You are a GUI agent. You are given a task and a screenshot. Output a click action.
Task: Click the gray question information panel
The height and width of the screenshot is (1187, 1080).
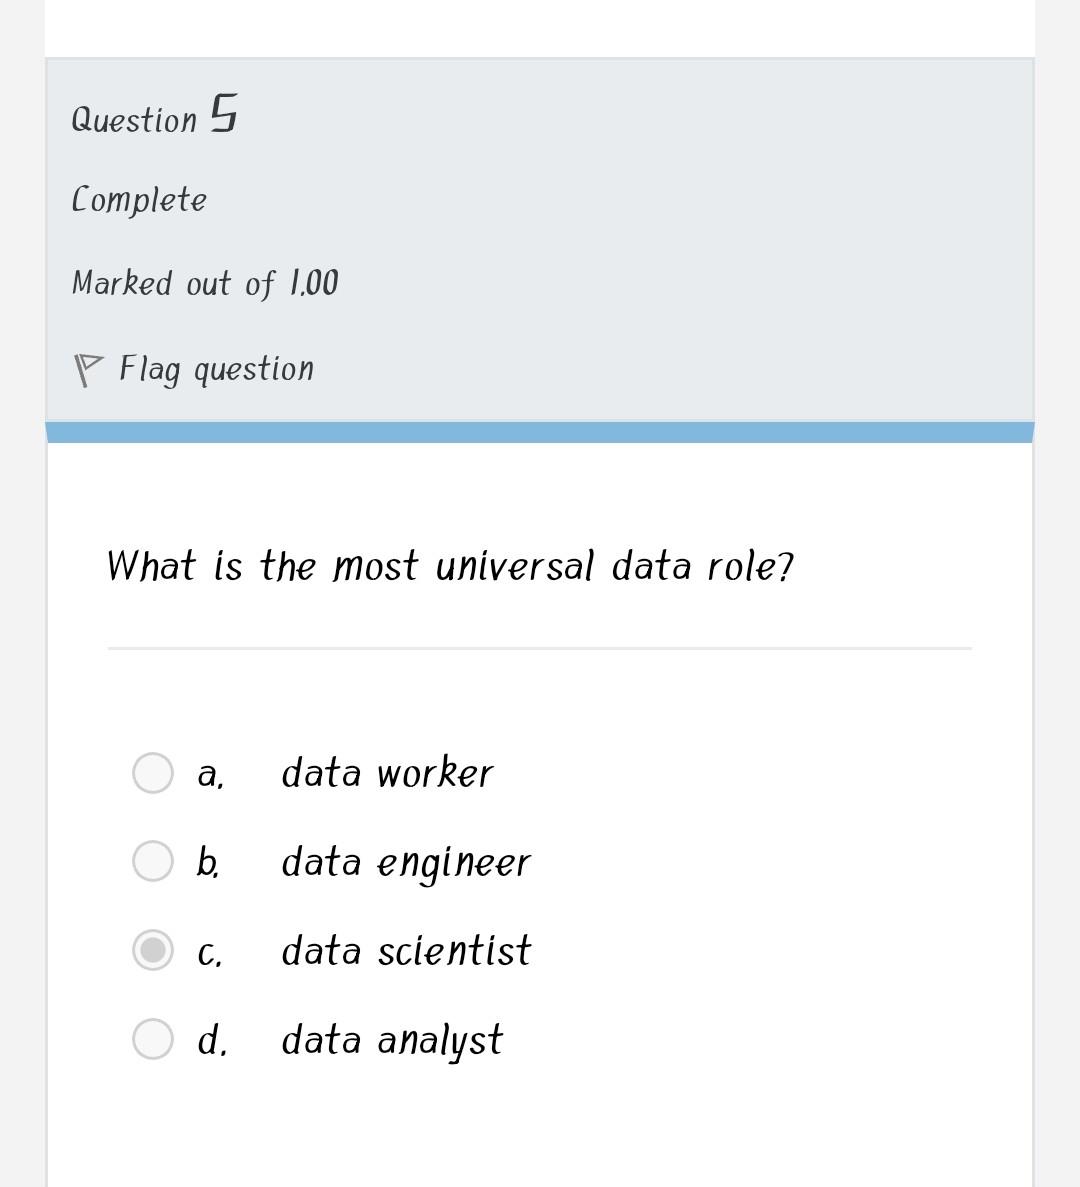[700, 240]
